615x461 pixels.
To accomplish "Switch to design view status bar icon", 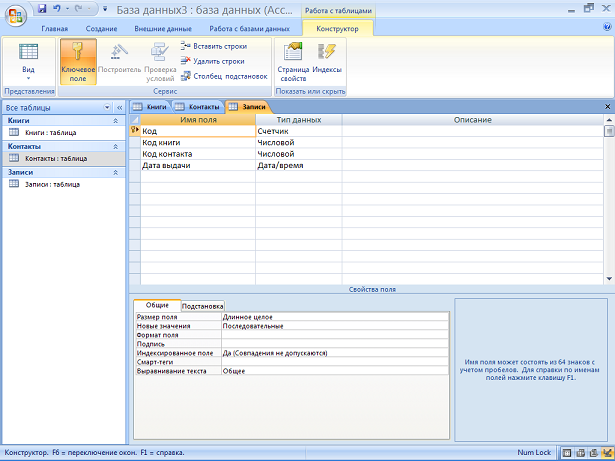I will [x=607, y=453].
